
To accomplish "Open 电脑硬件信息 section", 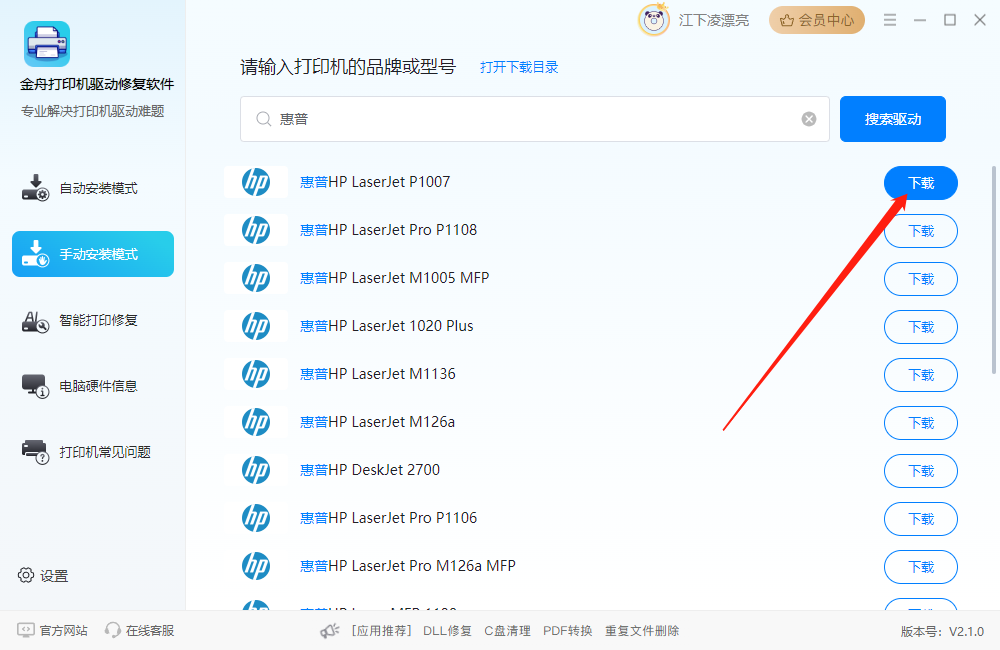I will [93, 386].
